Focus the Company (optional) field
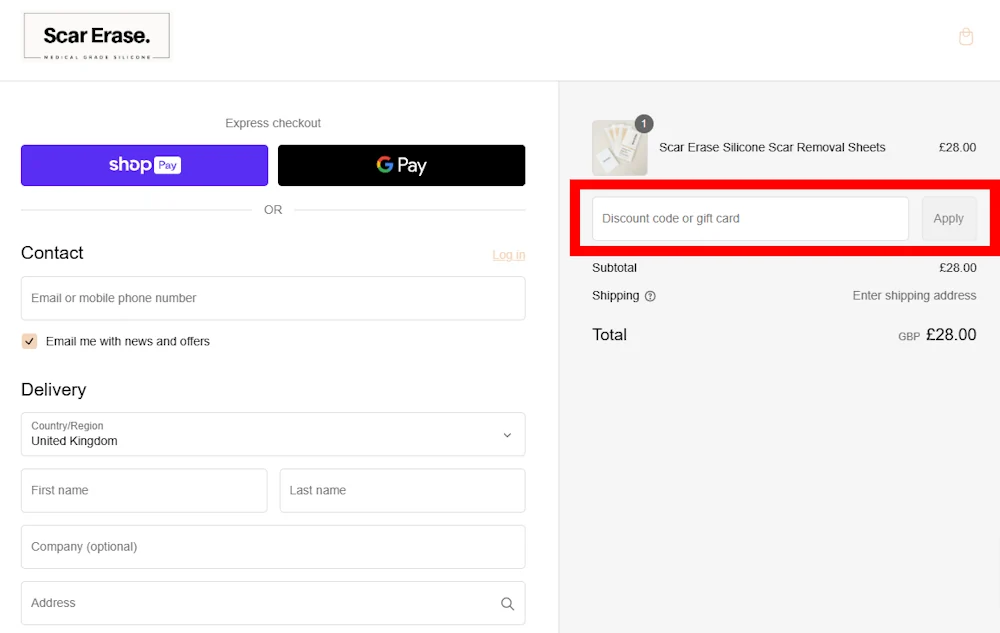The image size is (1000, 633). [273, 547]
